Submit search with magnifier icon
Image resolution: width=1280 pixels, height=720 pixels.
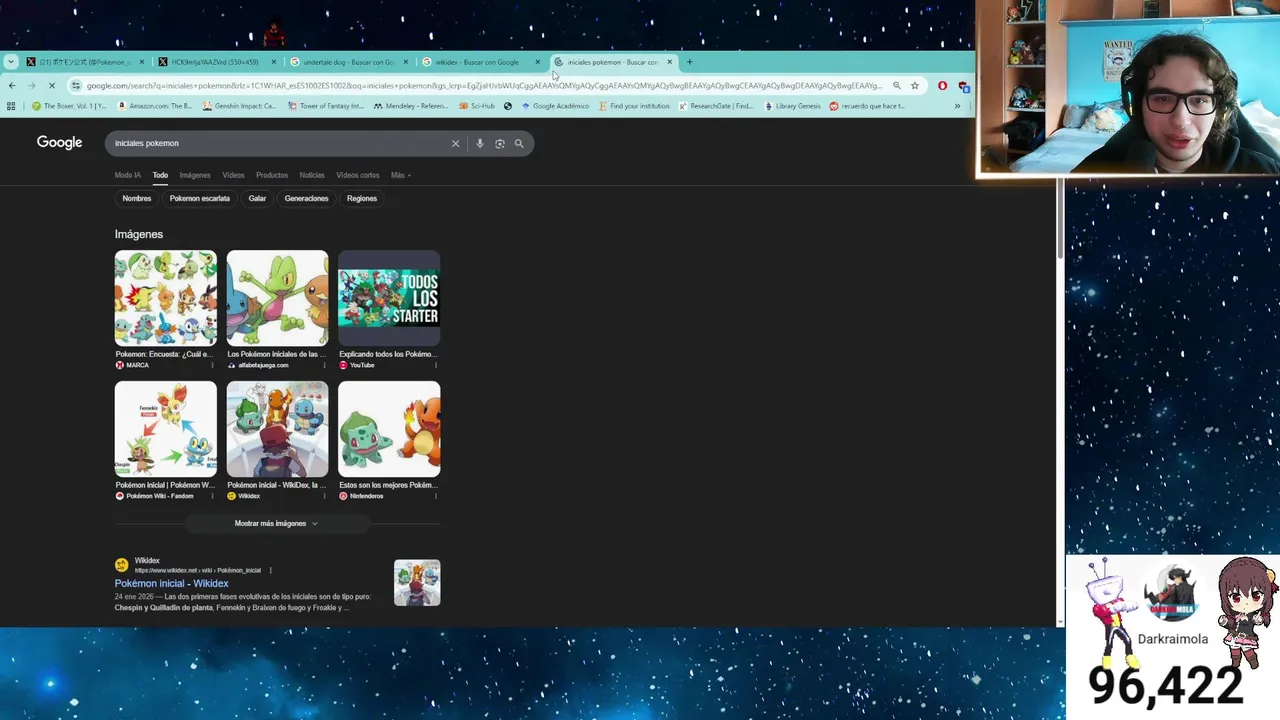tap(519, 143)
